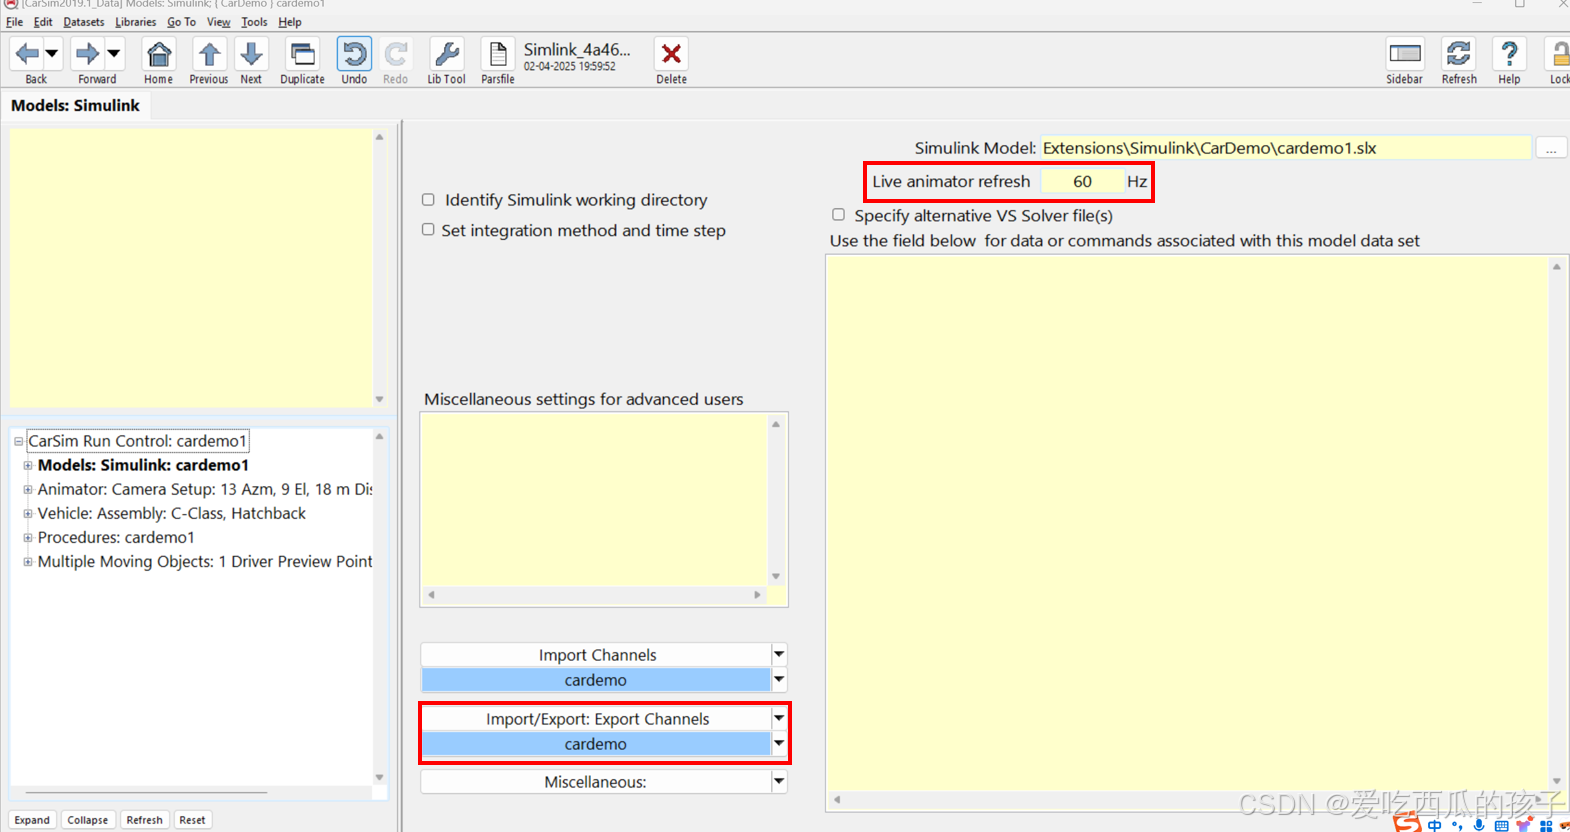1570x832 pixels.
Task: Enable Set integration method and time step
Action: point(428,230)
